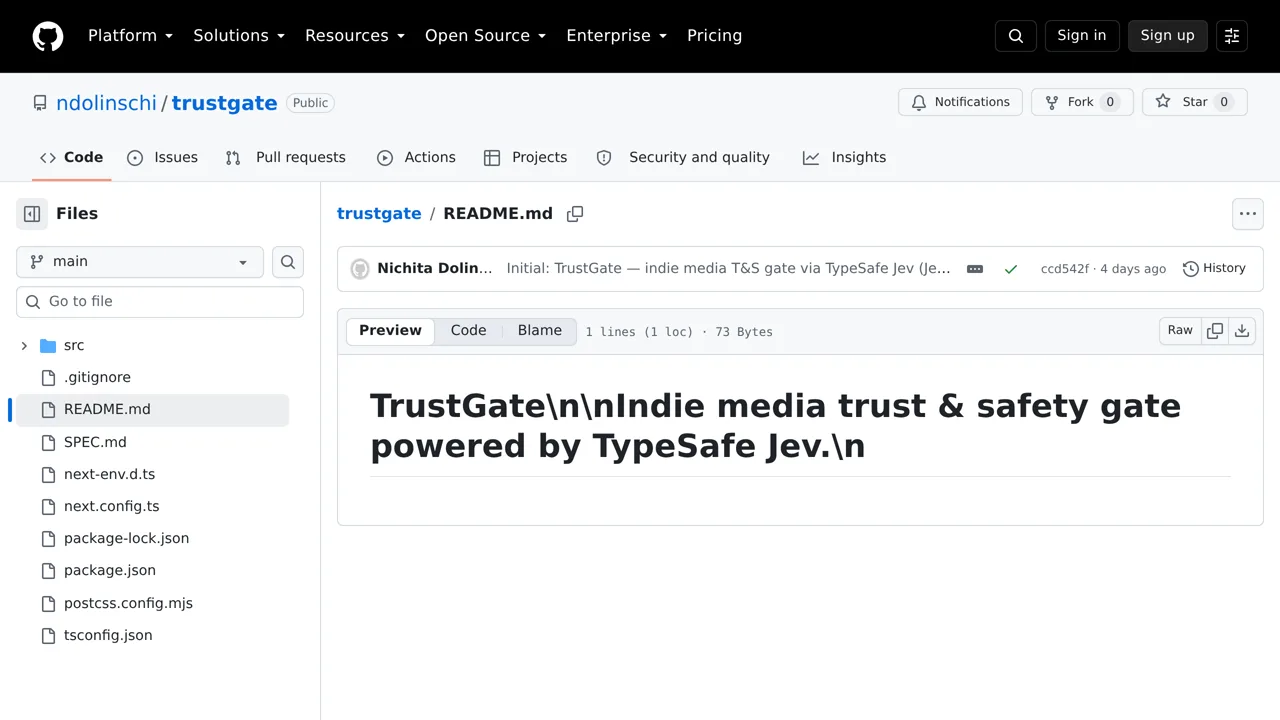1280x720 pixels.
Task: Switch file view to Blame
Action: [x=540, y=331]
